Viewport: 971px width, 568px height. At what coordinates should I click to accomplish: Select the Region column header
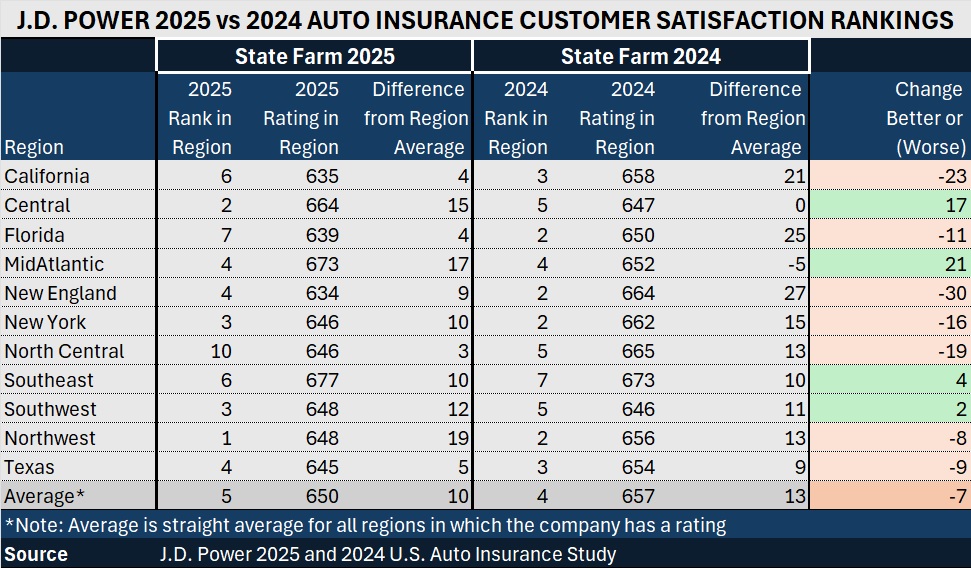click(34, 147)
